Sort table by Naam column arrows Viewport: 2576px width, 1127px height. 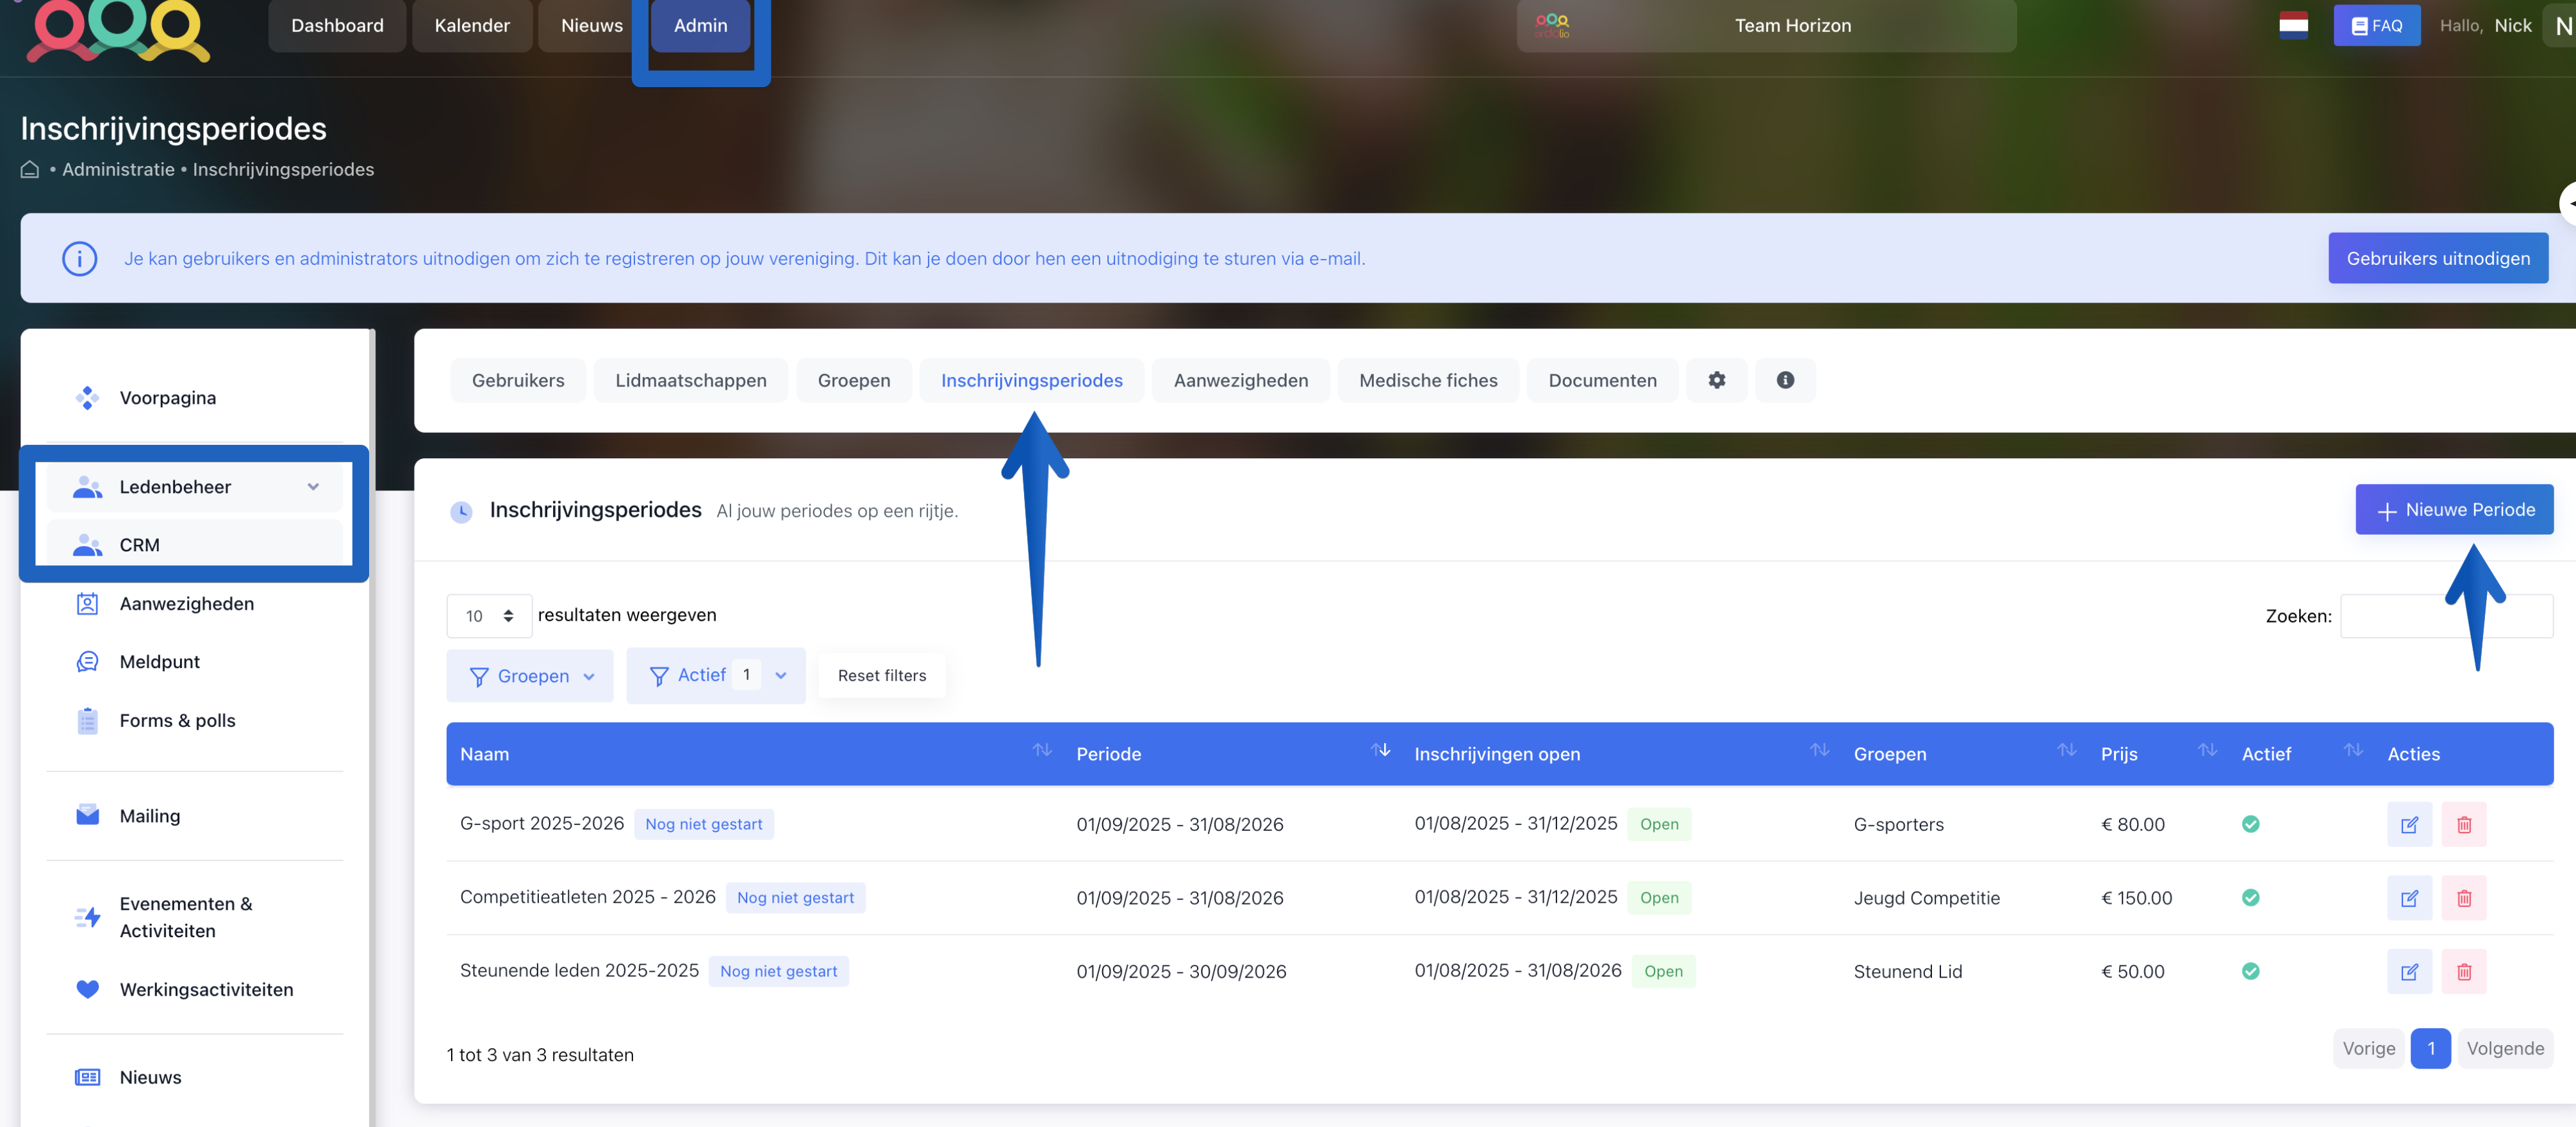click(x=1042, y=750)
